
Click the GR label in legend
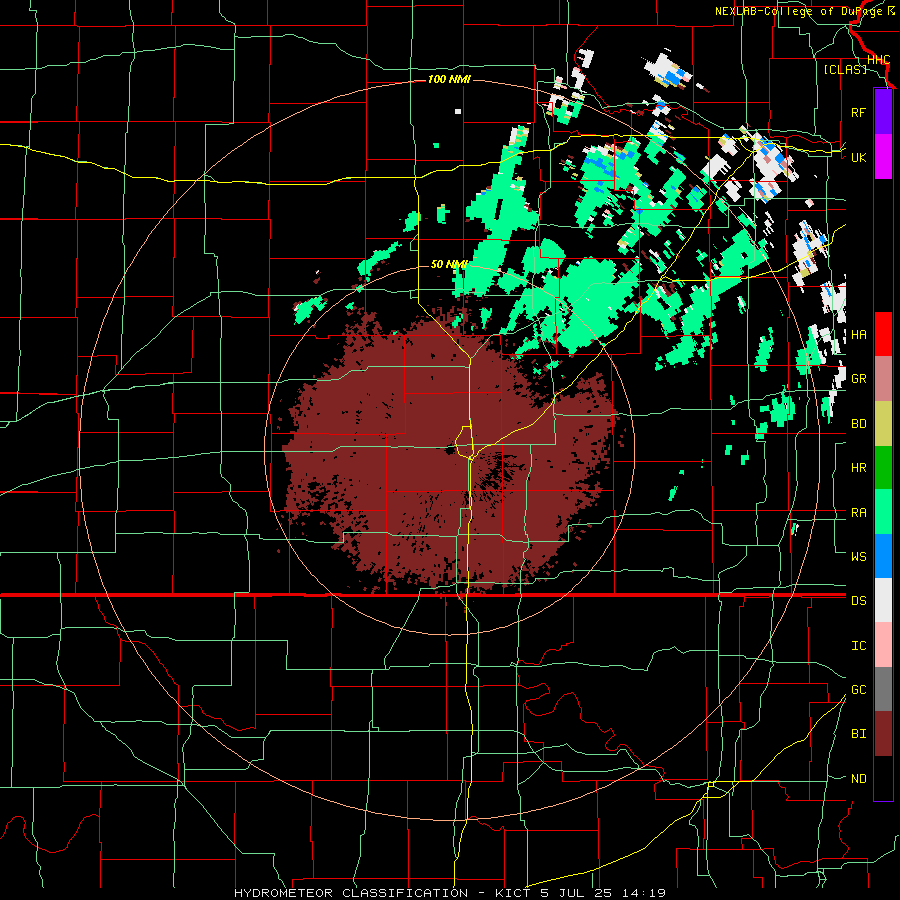pos(858,379)
